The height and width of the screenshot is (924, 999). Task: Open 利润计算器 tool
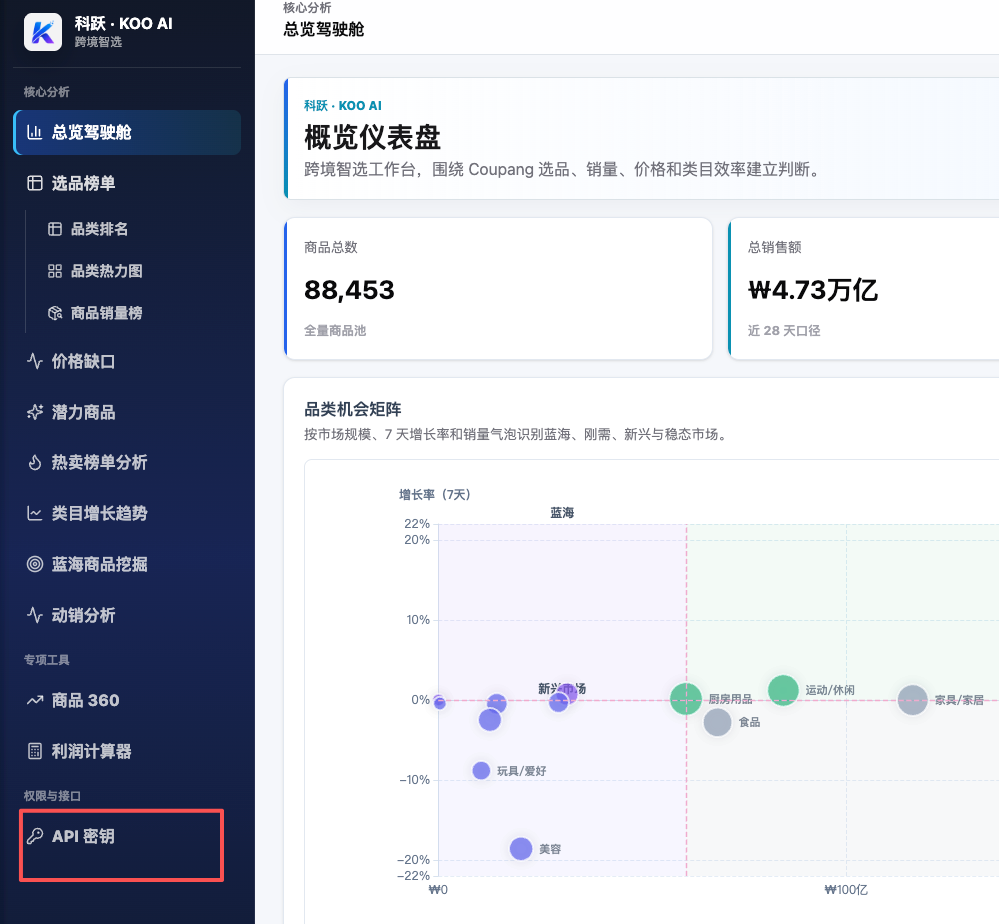pyautogui.click(x=127, y=752)
